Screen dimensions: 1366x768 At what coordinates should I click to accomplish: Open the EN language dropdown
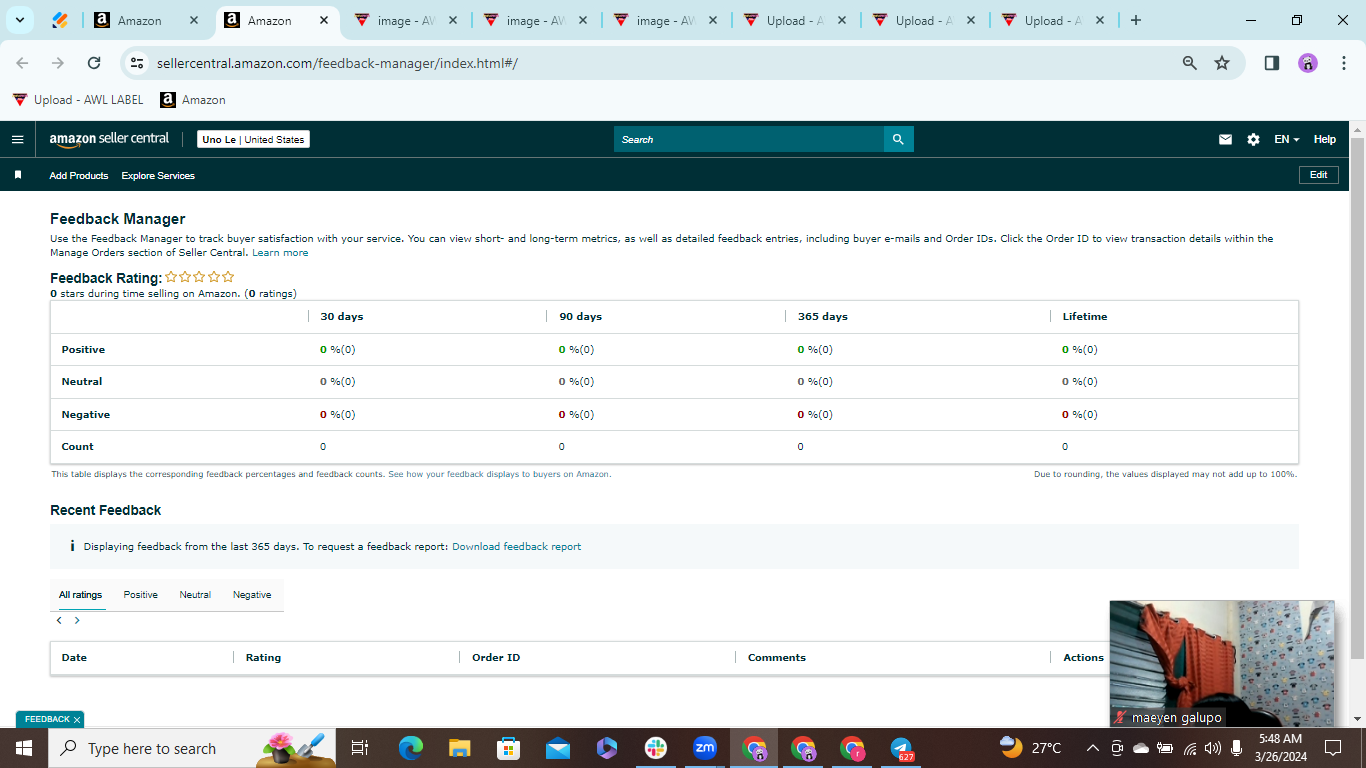tap(1286, 140)
